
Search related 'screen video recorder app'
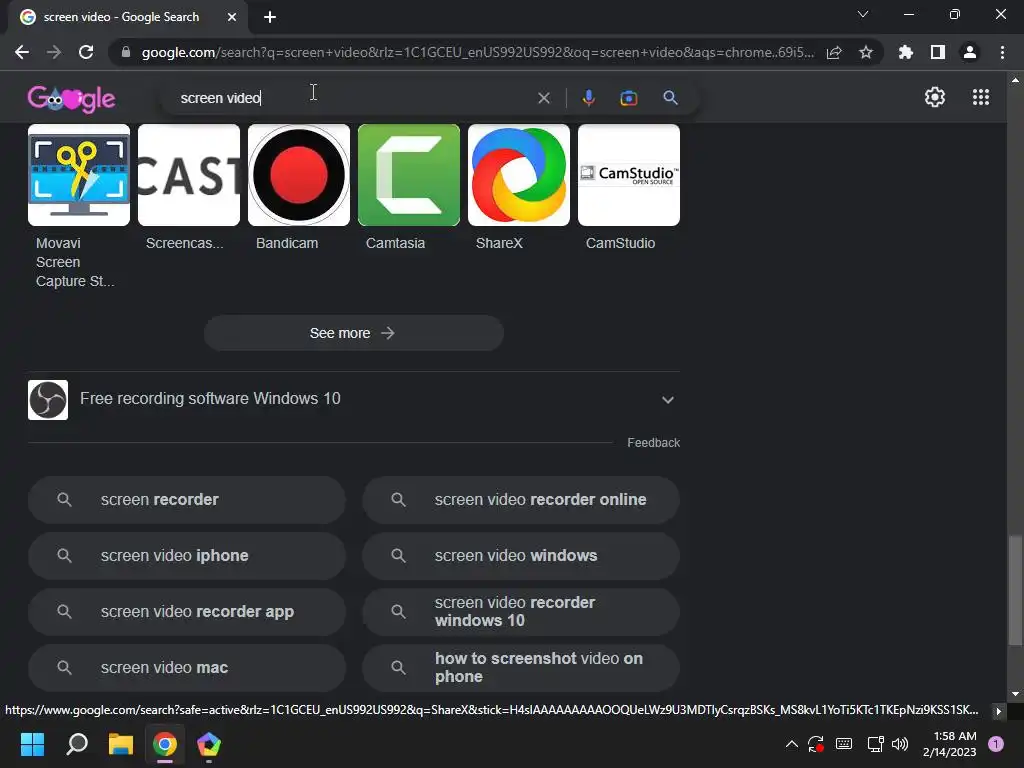pyautogui.click(x=187, y=612)
